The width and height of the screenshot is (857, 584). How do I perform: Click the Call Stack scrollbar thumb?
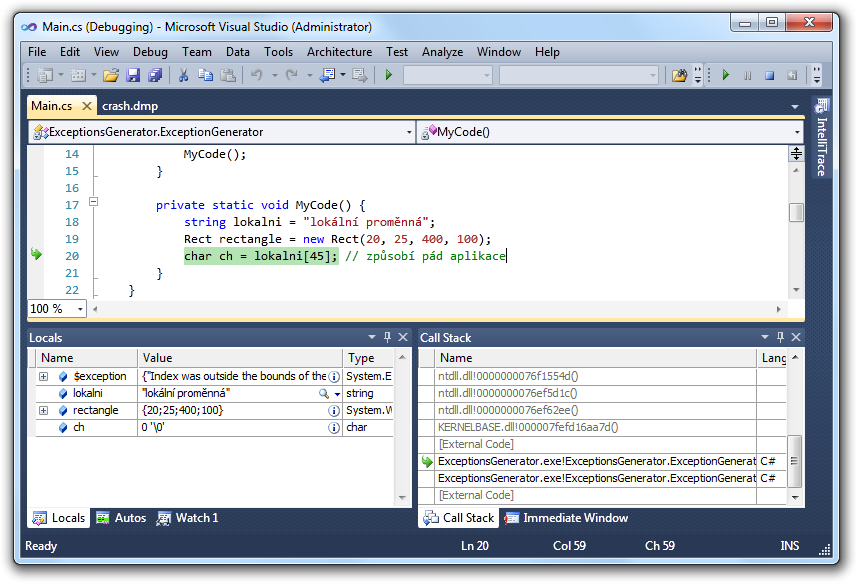coord(795,461)
